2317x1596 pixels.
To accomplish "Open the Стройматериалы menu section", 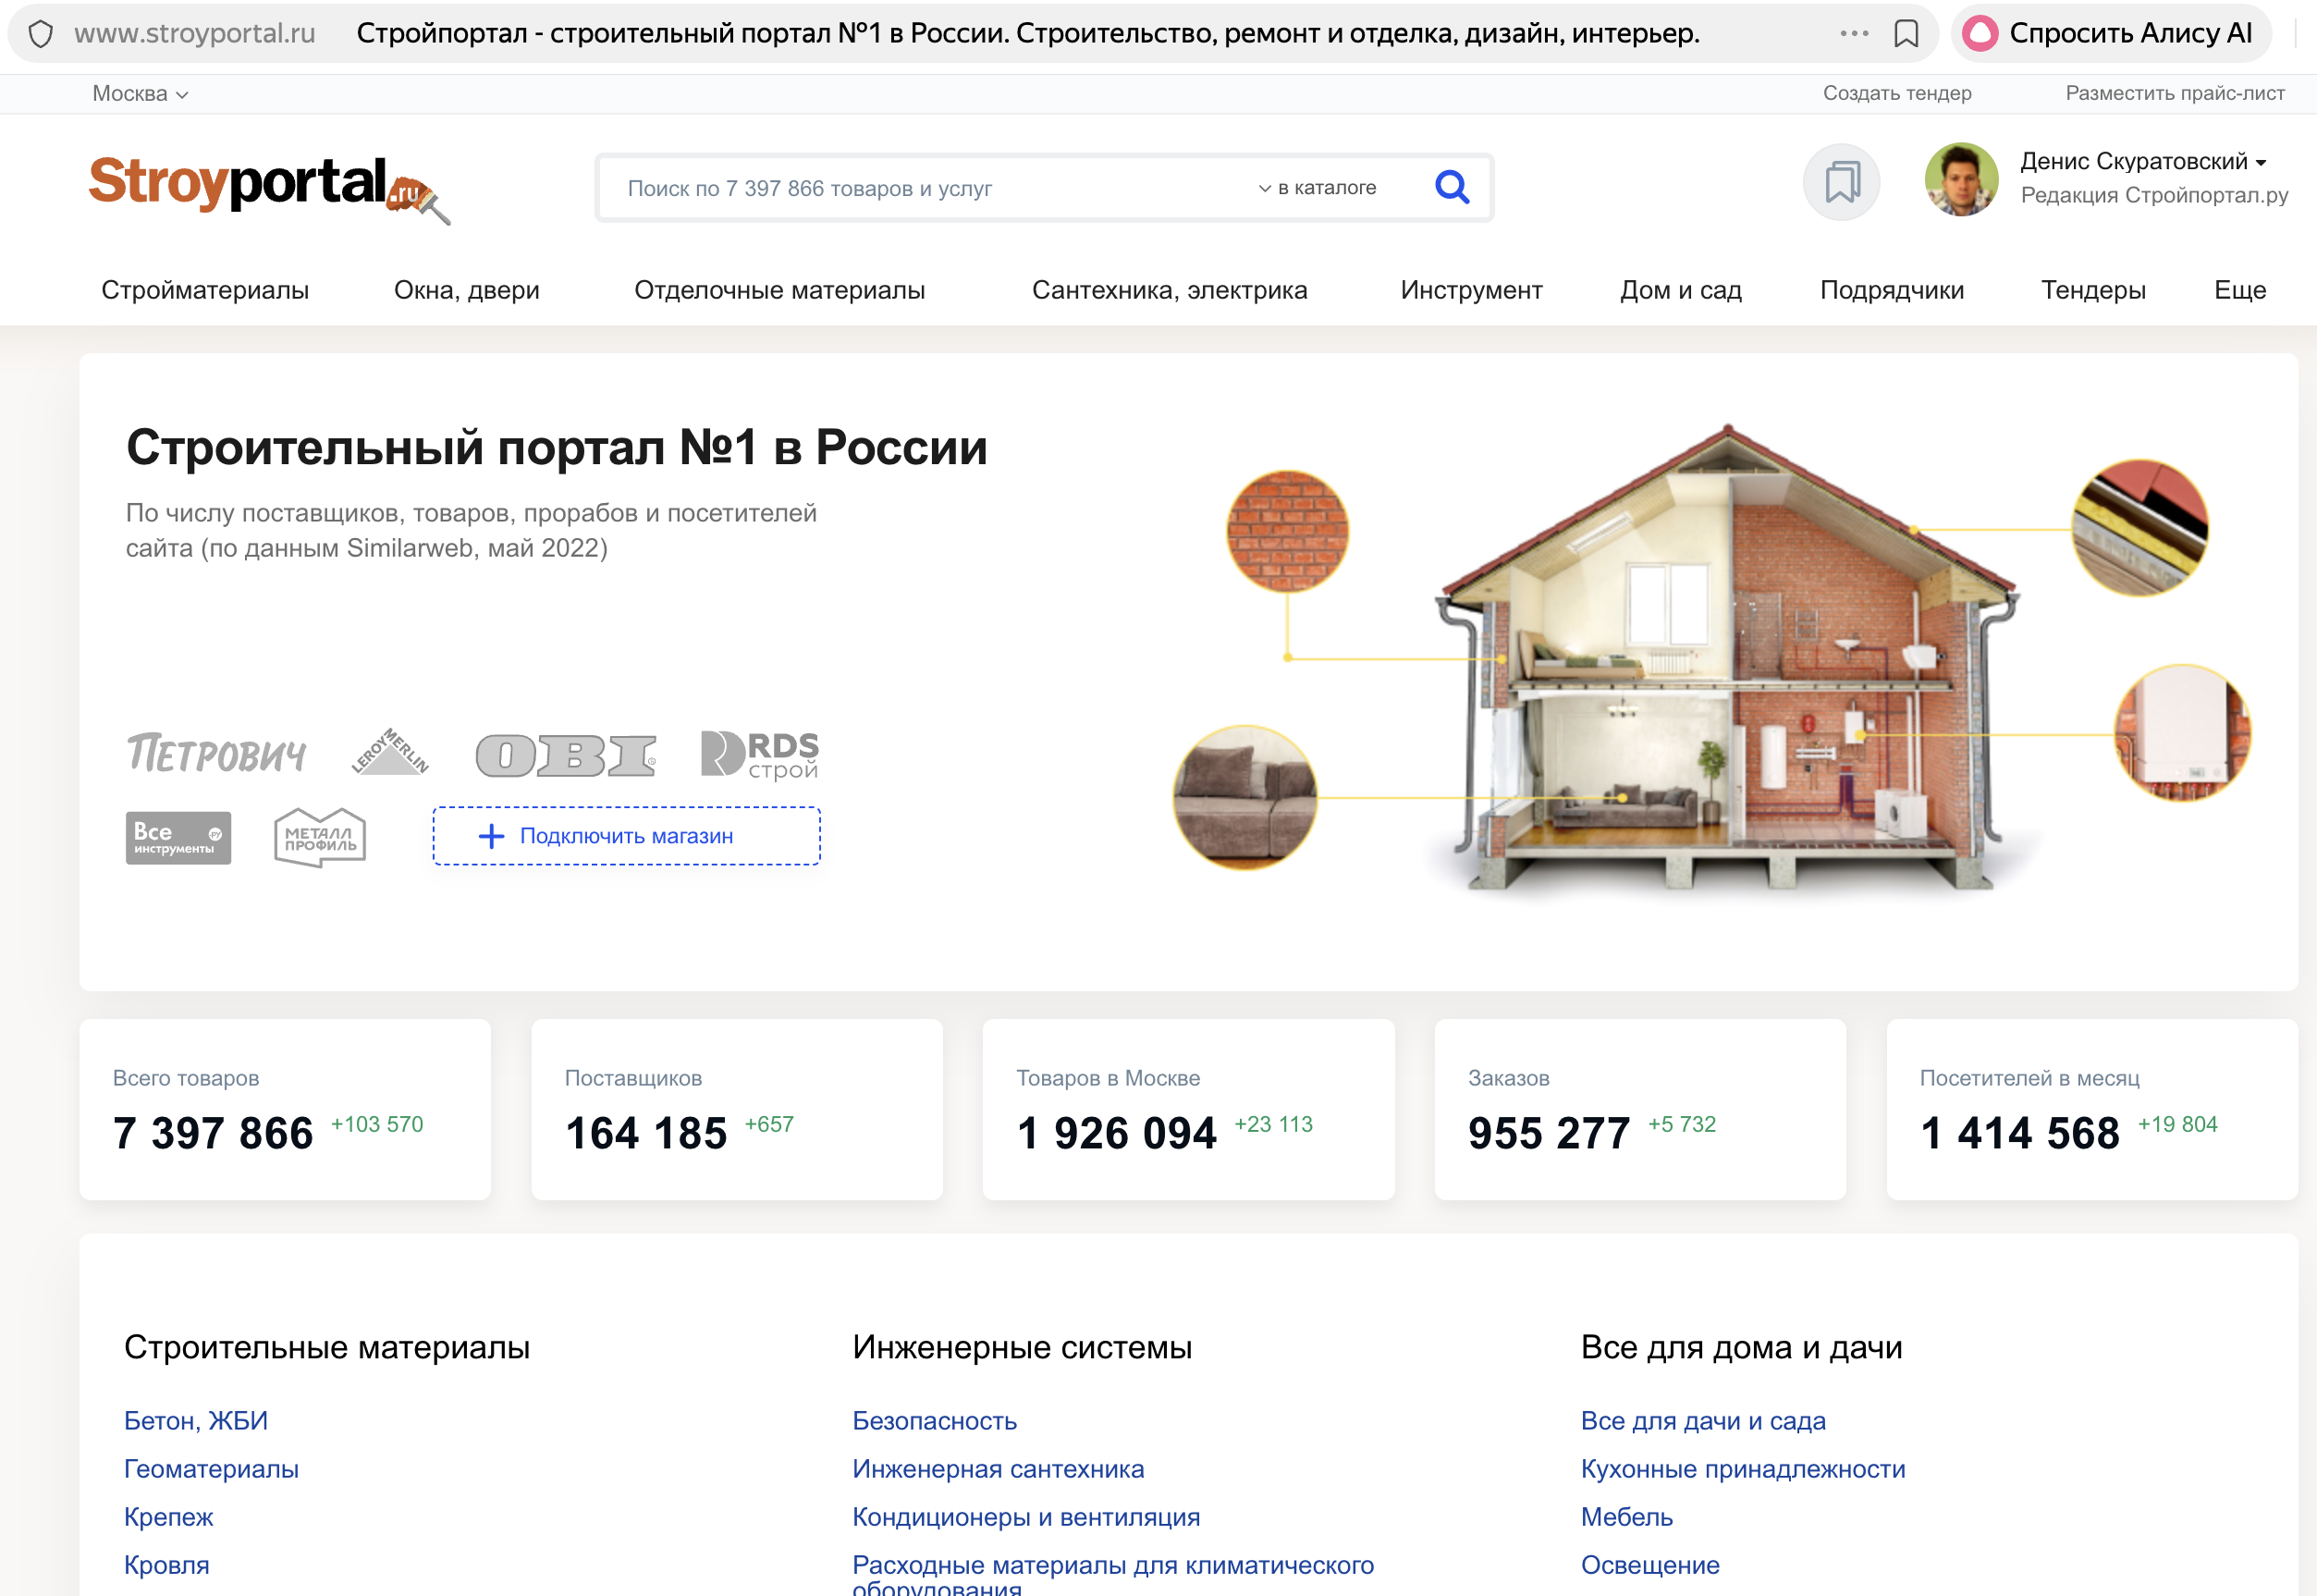I will pos(205,290).
